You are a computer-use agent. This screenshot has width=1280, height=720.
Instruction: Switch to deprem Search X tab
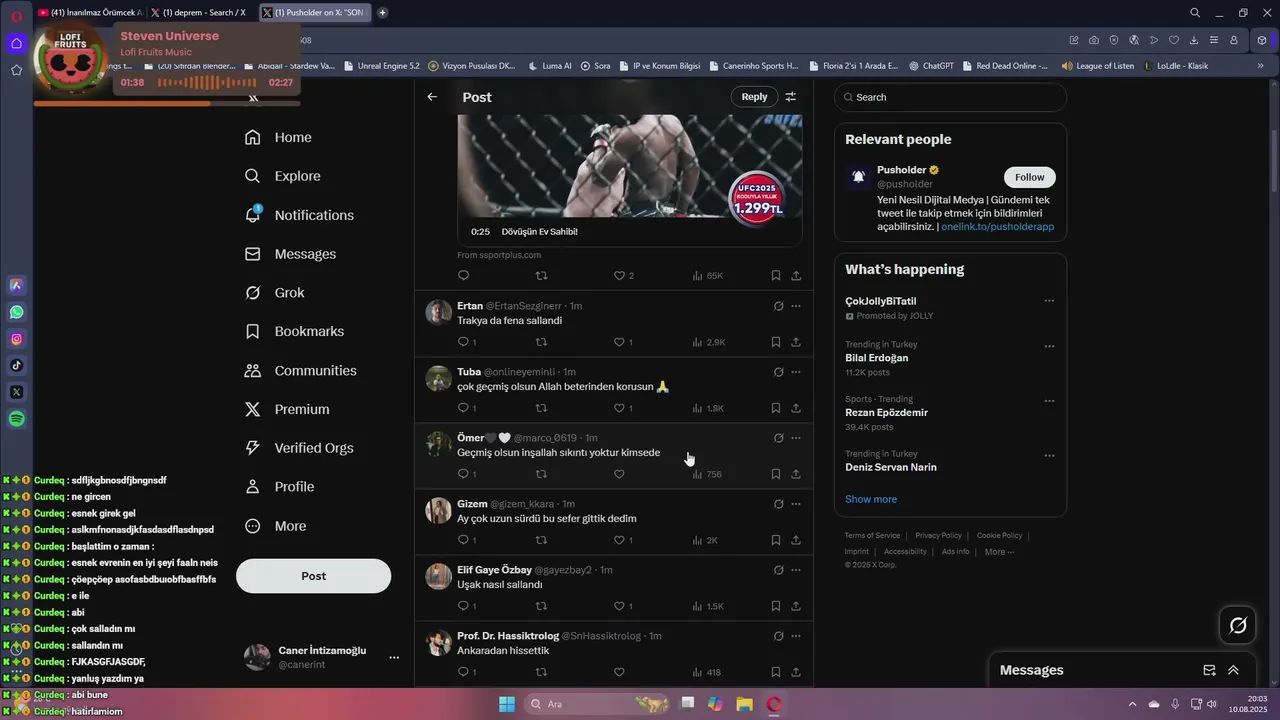point(202,12)
